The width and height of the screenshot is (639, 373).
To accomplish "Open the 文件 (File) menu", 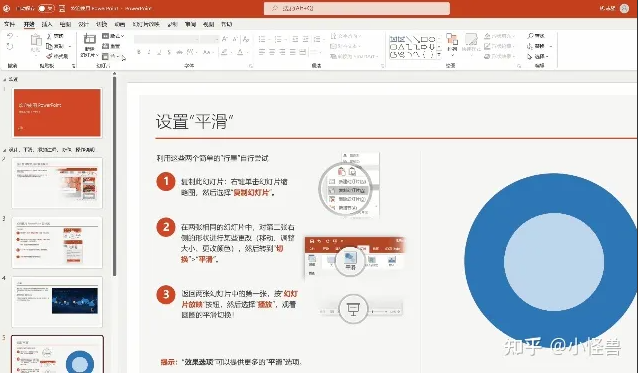I will 9,24.
